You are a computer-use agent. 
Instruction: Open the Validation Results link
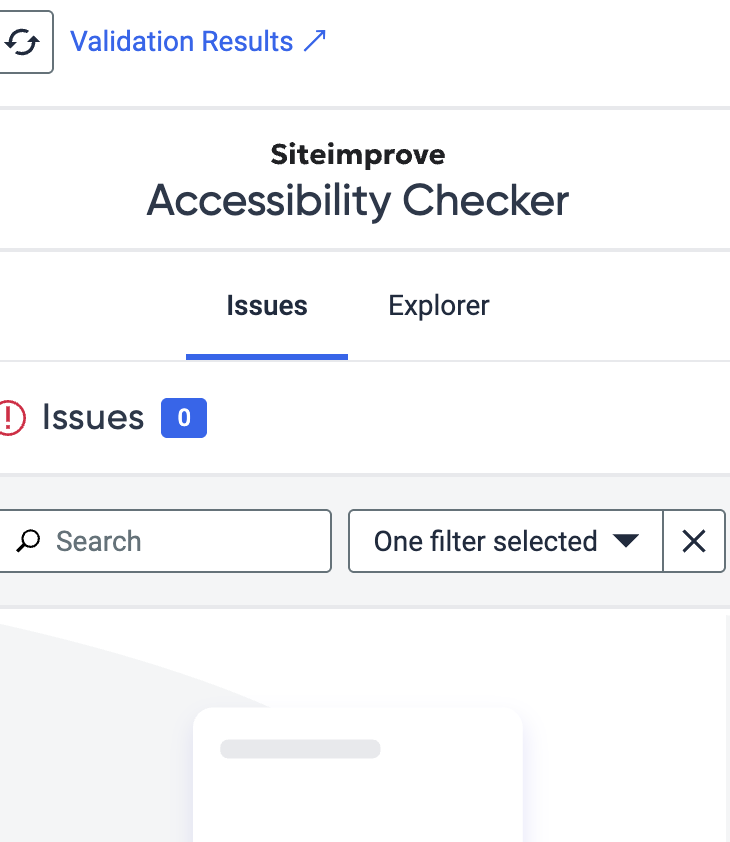pos(198,41)
